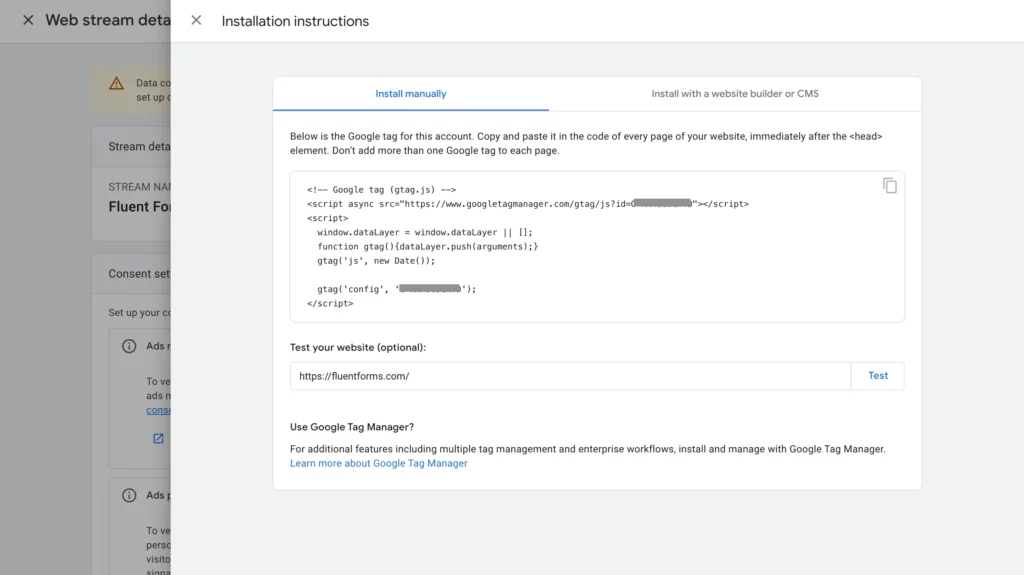Close the Web stream details window
This screenshot has height=575, width=1024.
point(28,20)
